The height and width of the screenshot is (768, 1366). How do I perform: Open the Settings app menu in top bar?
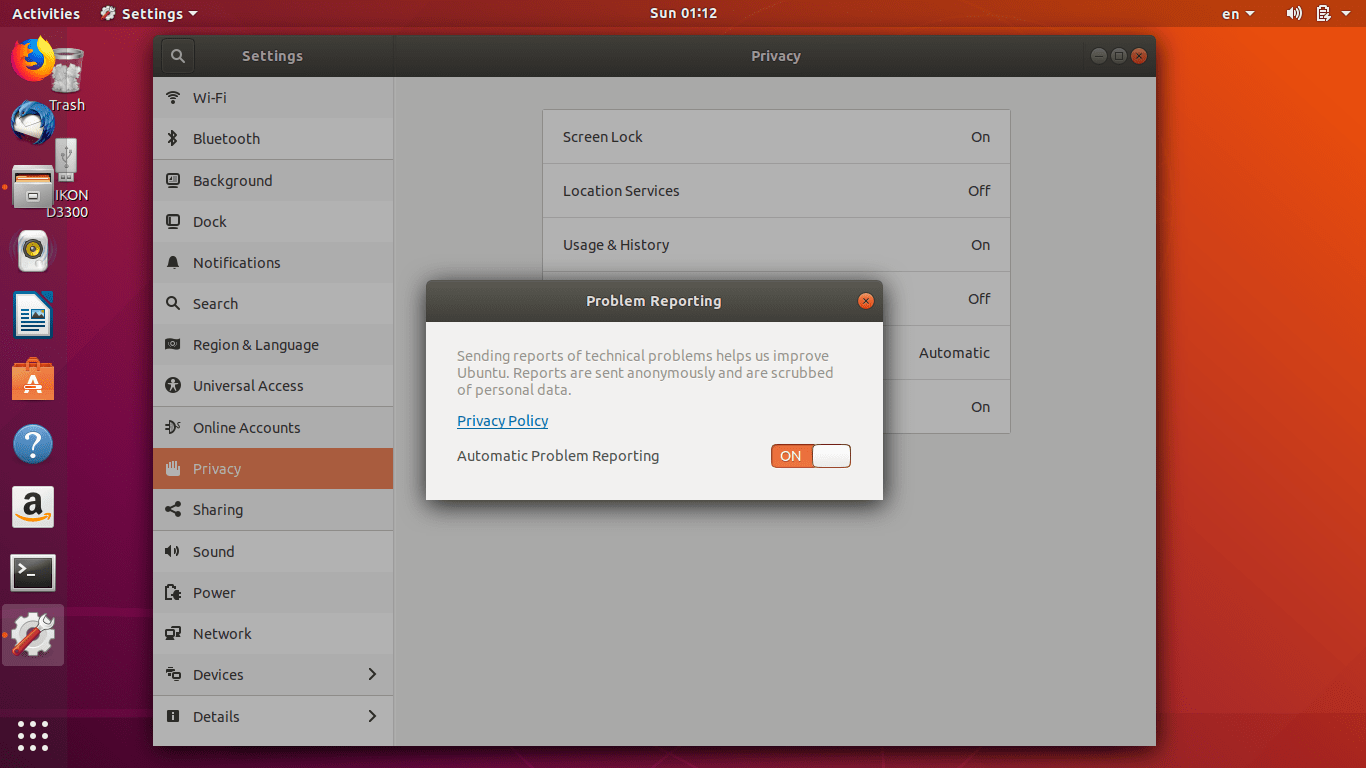tap(149, 14)
